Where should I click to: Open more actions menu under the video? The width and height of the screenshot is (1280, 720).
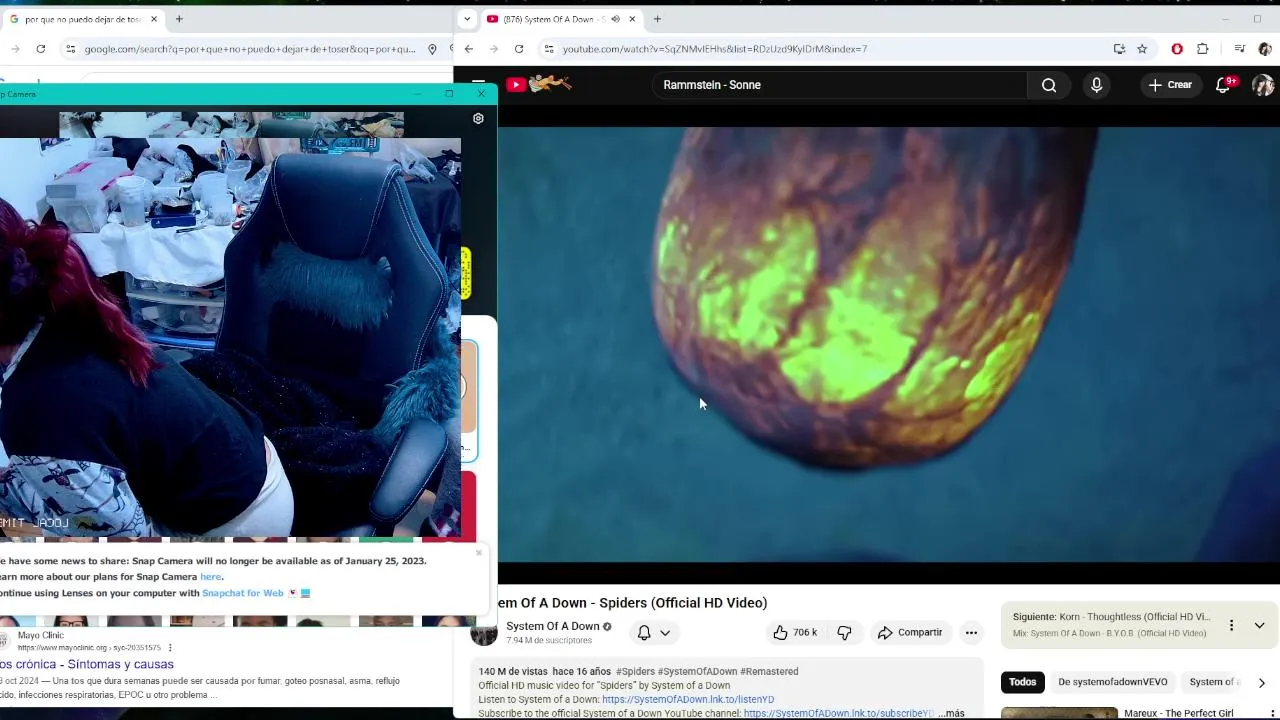970,632
